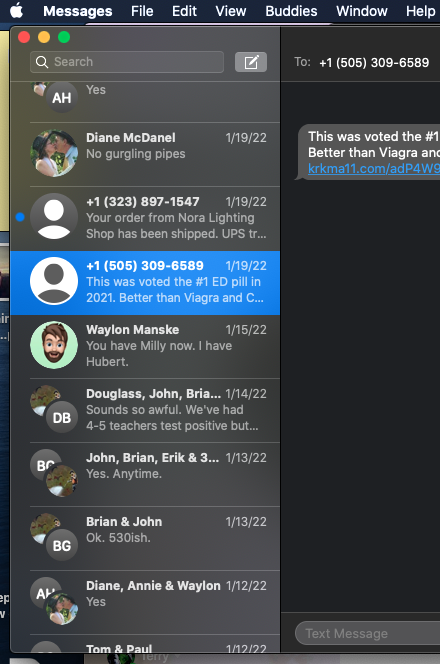
Task: Click the generic contact avatar for +1 (323) 897-1547
Action: (x=54, y=217)
